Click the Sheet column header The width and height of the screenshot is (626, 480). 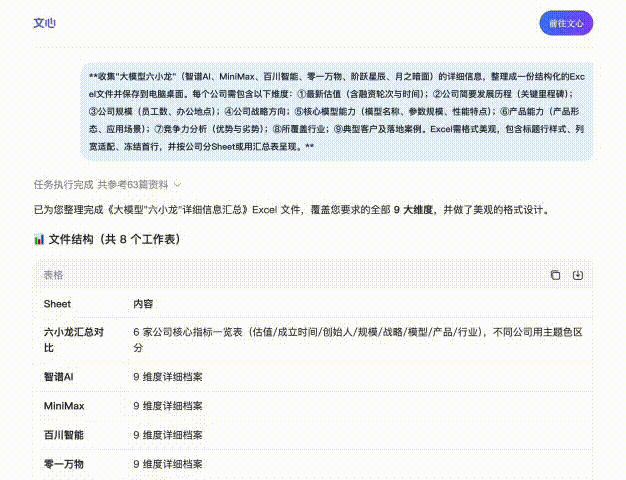point(57,304)
